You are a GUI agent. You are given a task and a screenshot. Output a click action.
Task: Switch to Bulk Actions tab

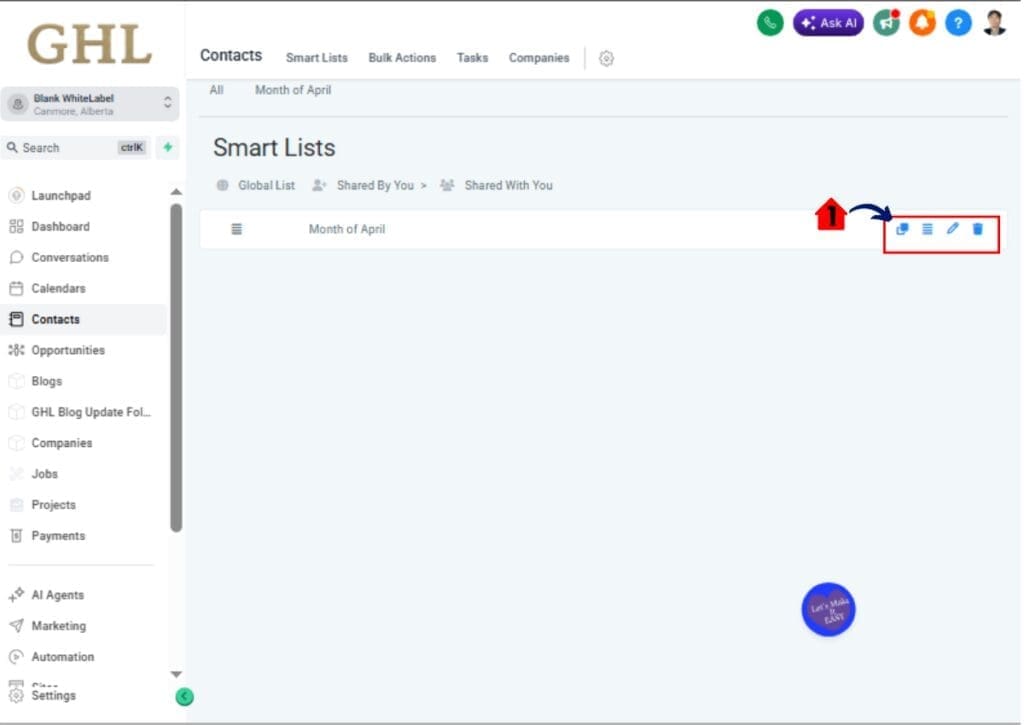coord(402,58)
